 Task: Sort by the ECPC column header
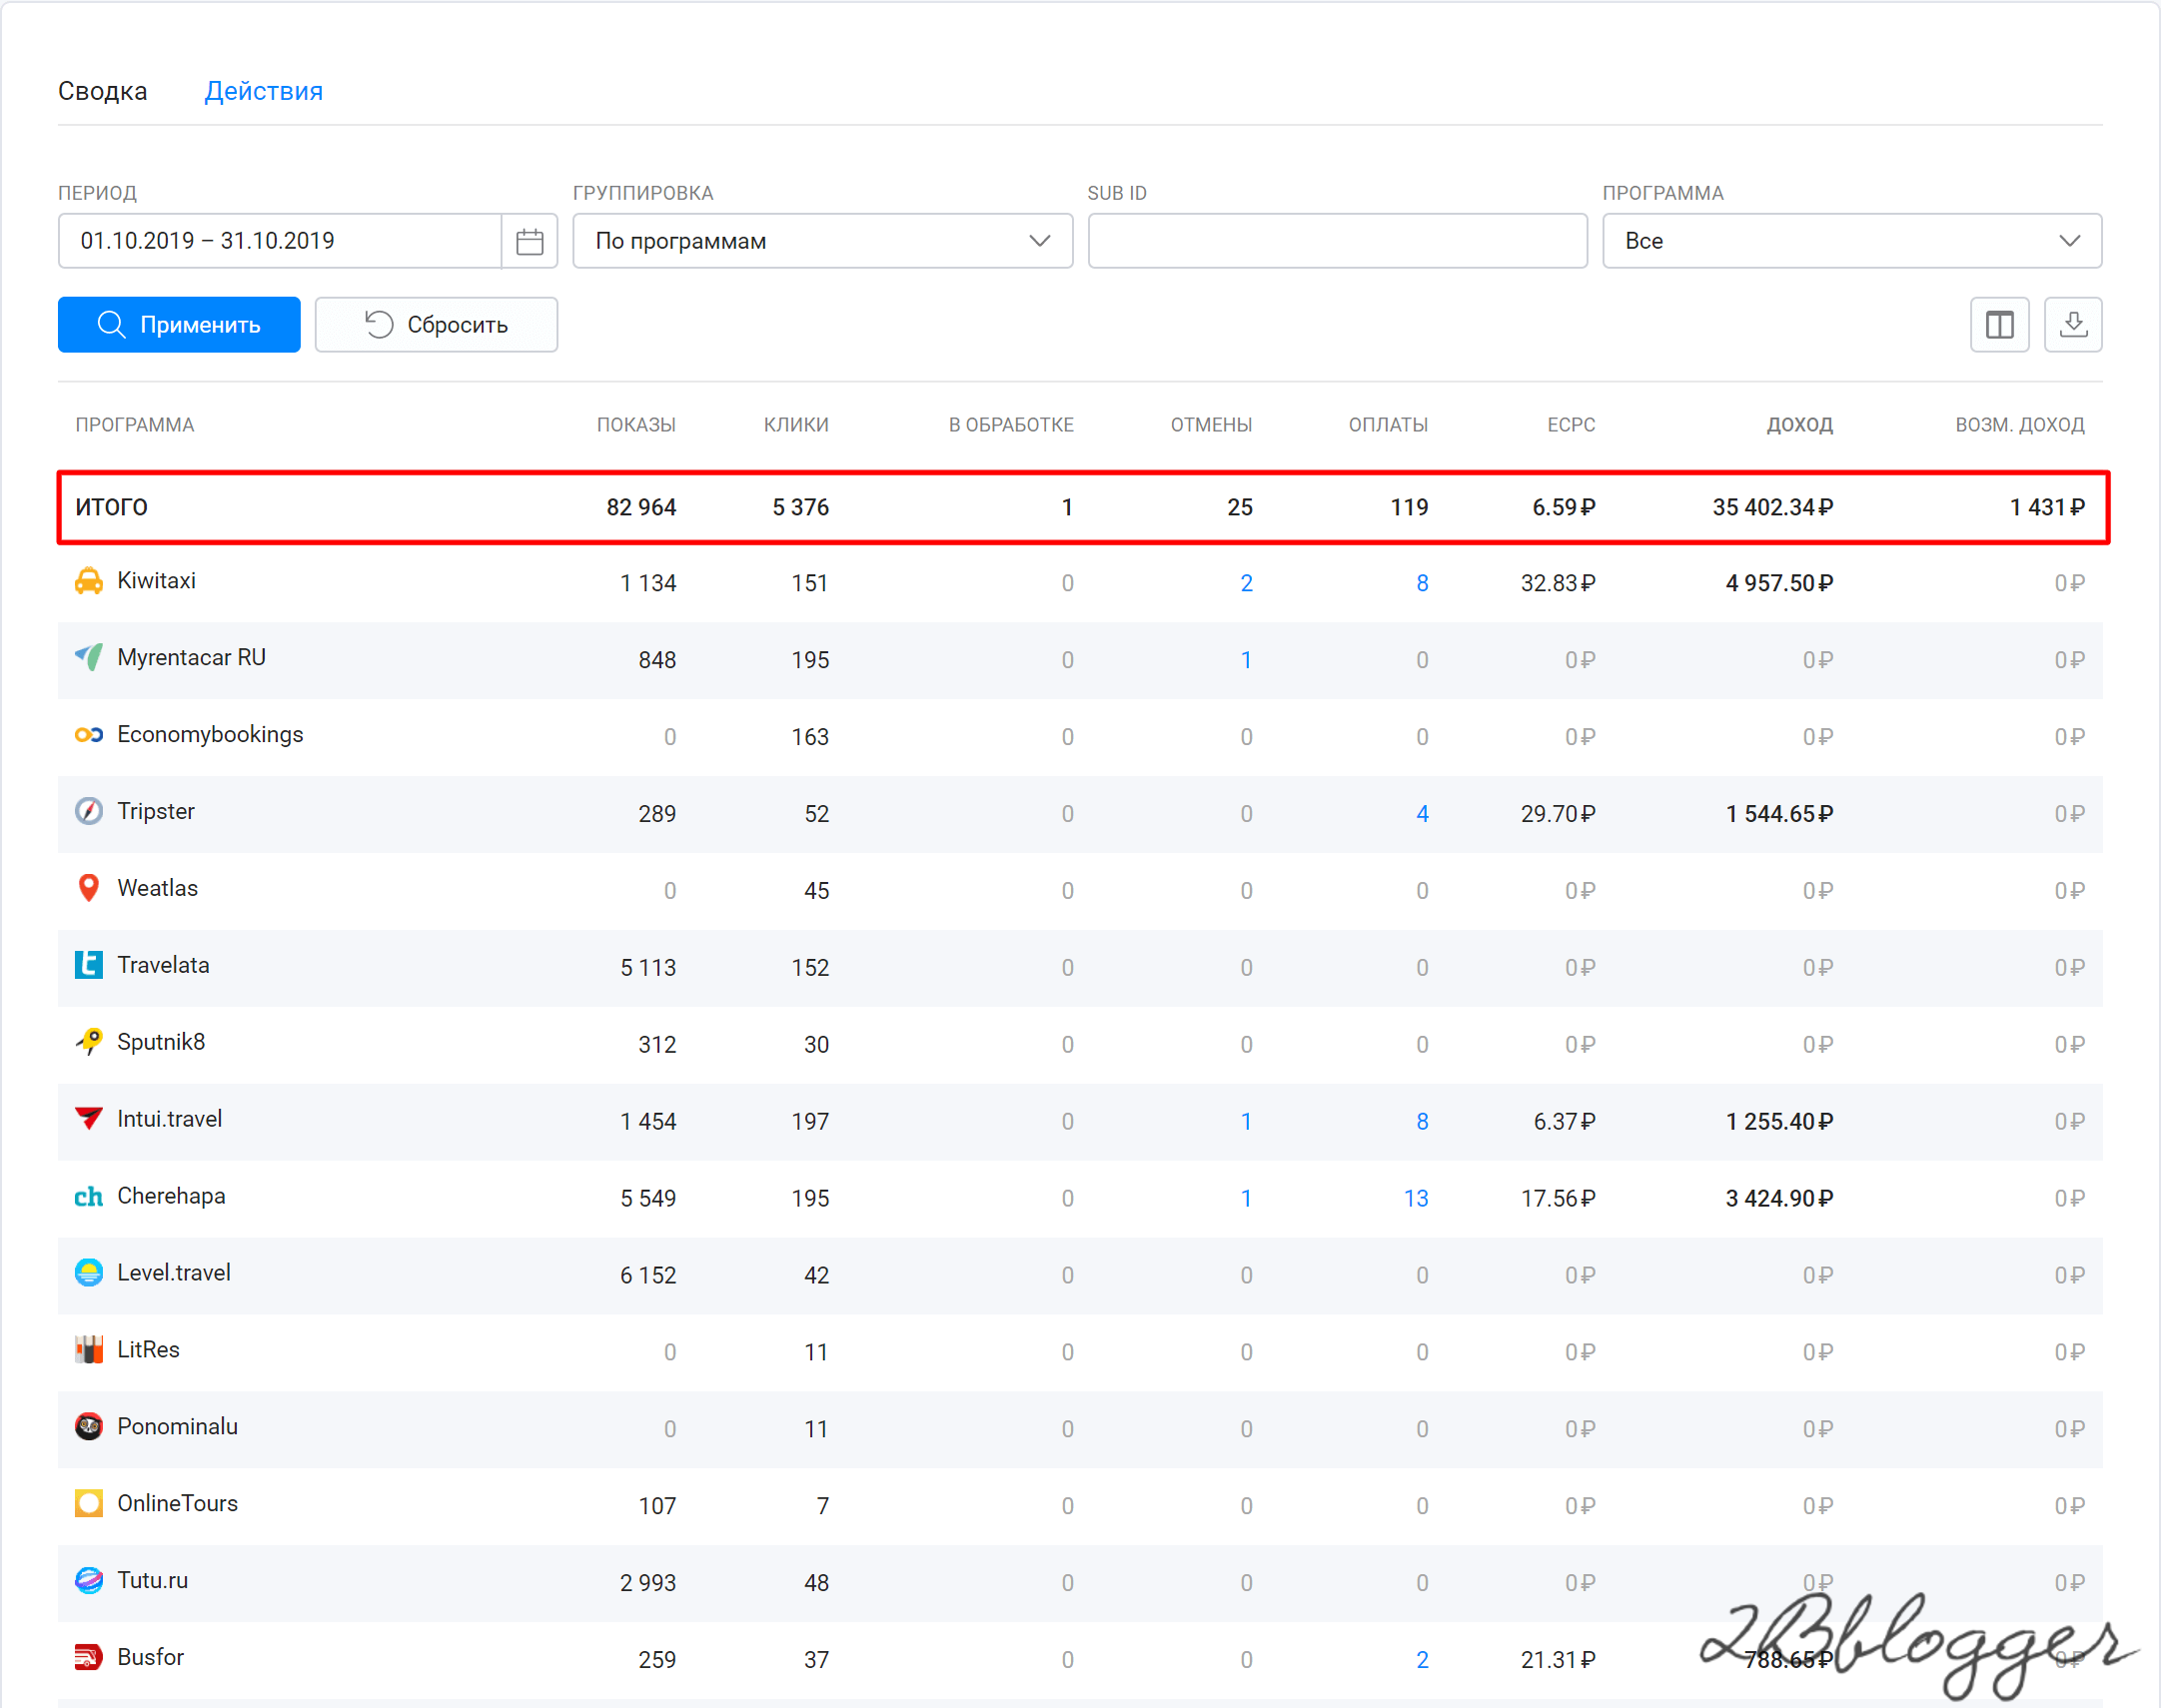(x=1571, y=425)
